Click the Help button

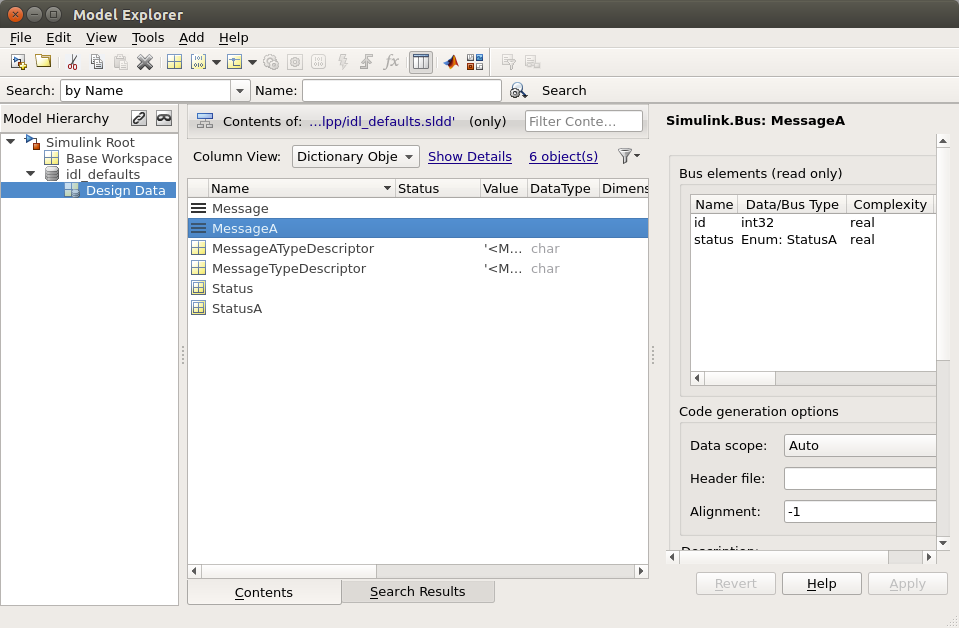pos(821,583)
